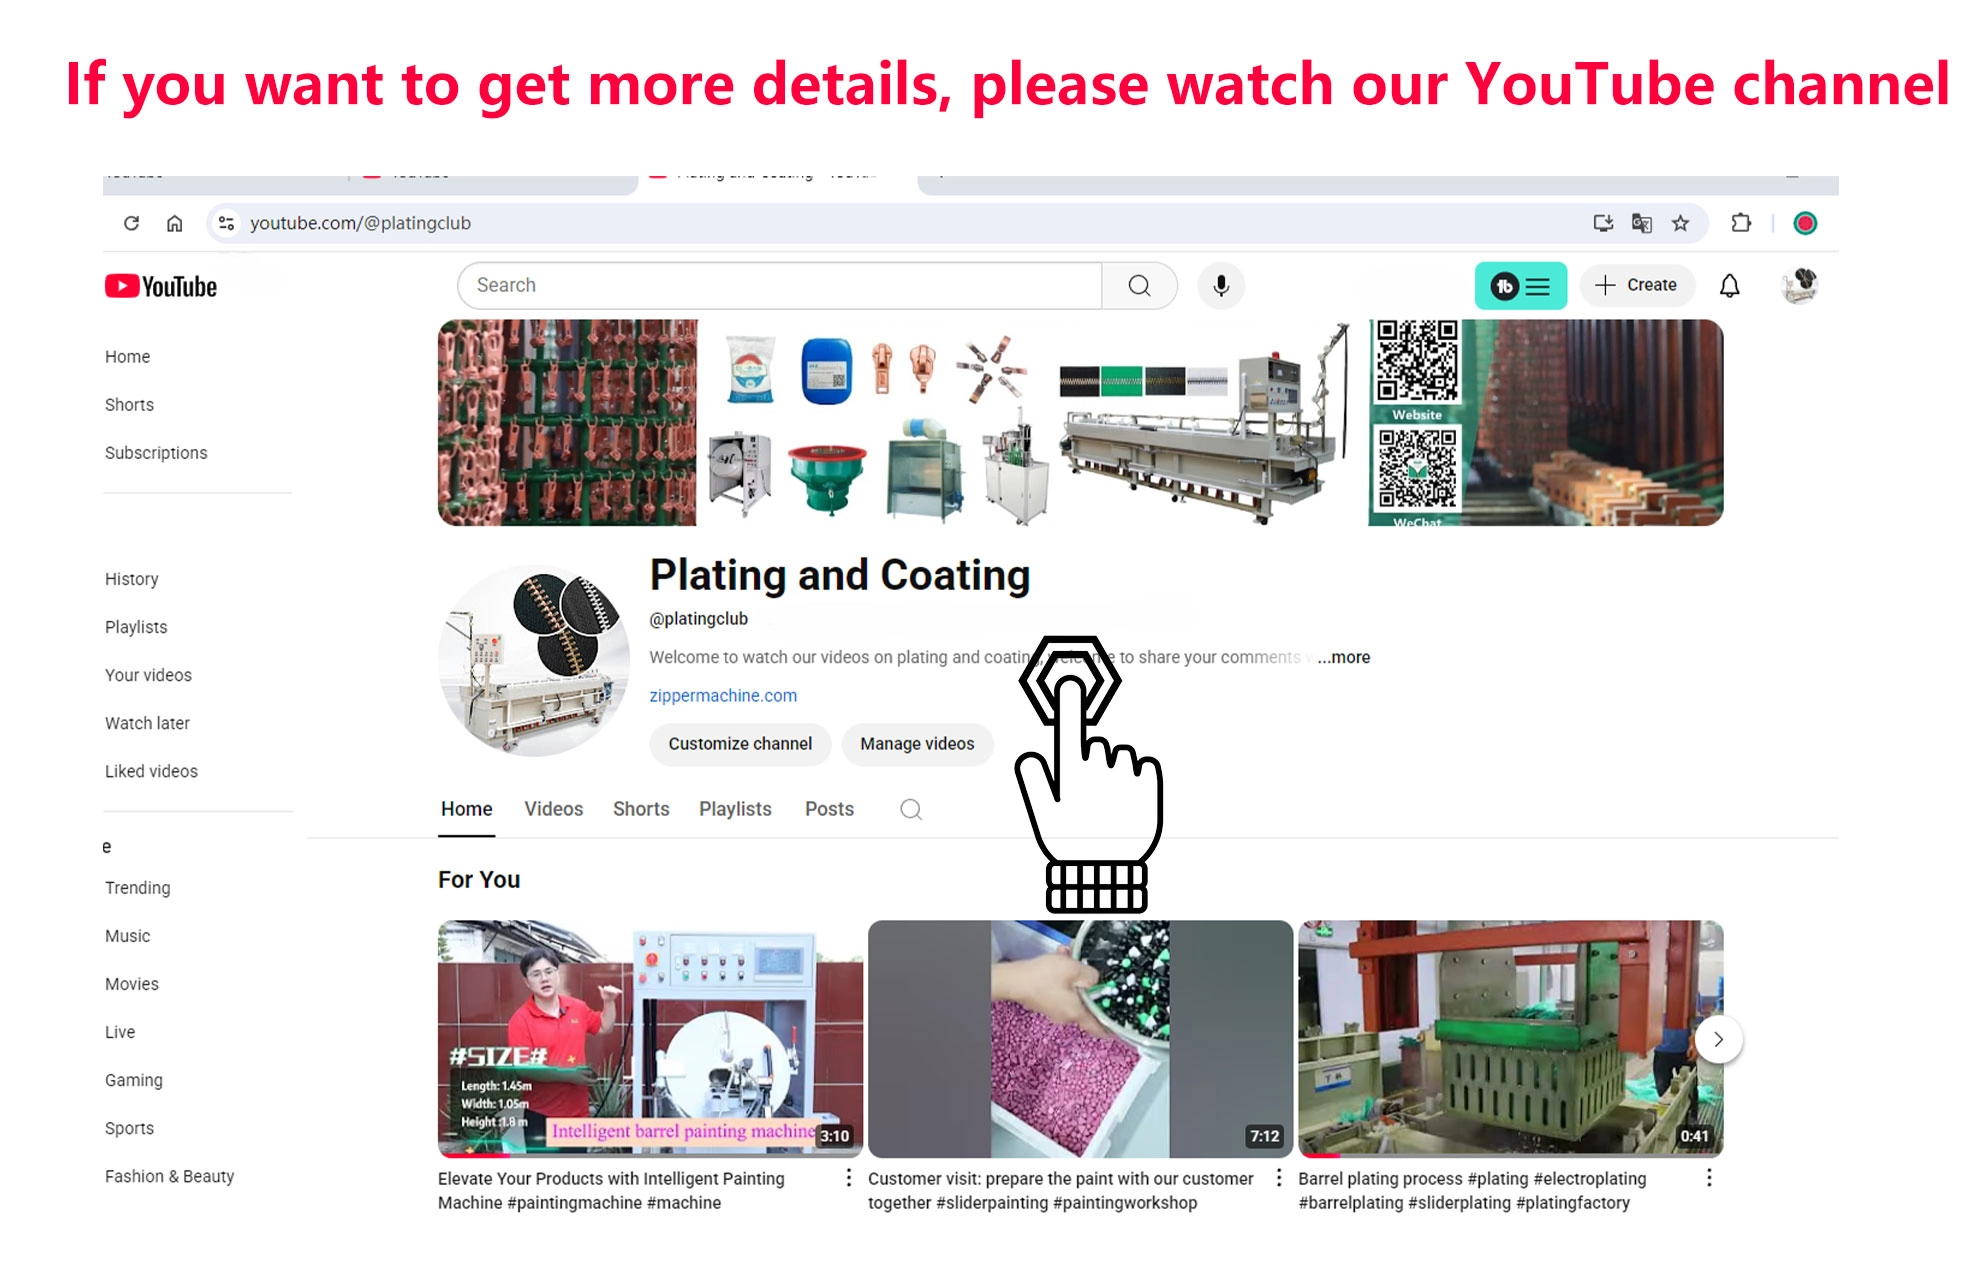Switch to the Videos tab
This screenshot has height=1267, width=1985.
pos(553,809)
